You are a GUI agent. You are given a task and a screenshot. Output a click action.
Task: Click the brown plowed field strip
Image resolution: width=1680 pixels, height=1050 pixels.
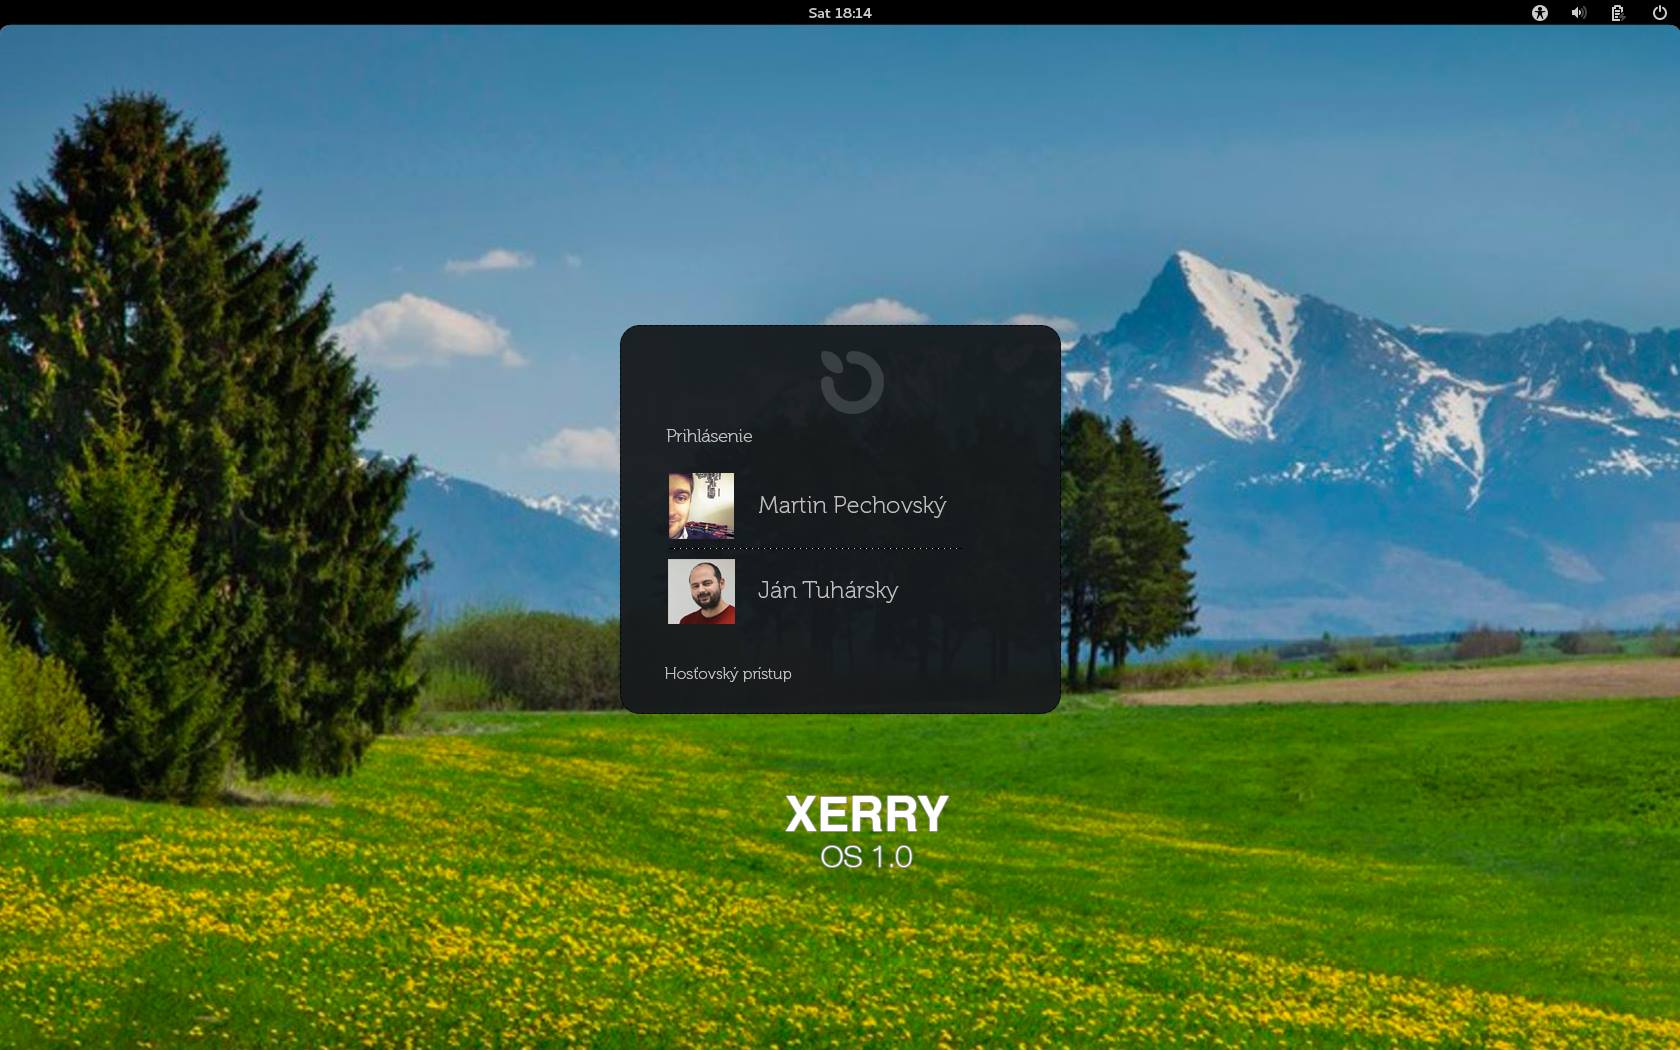pyautogui.click(x=1400, y=683)
